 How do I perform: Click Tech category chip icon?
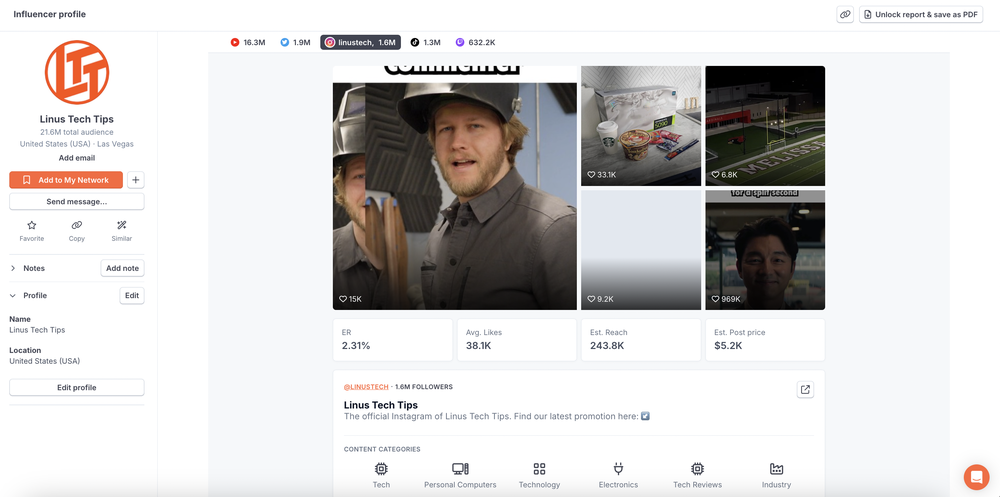tap(381, 470)
